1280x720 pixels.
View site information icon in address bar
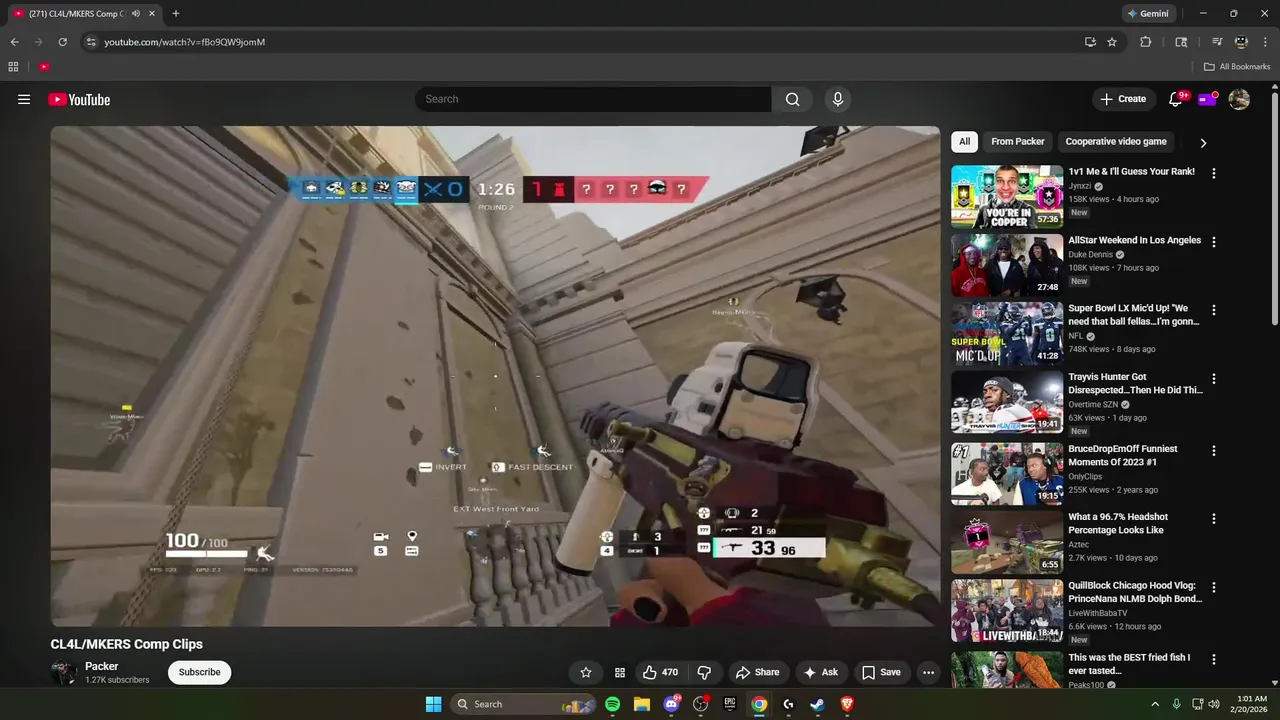[90, 42]
